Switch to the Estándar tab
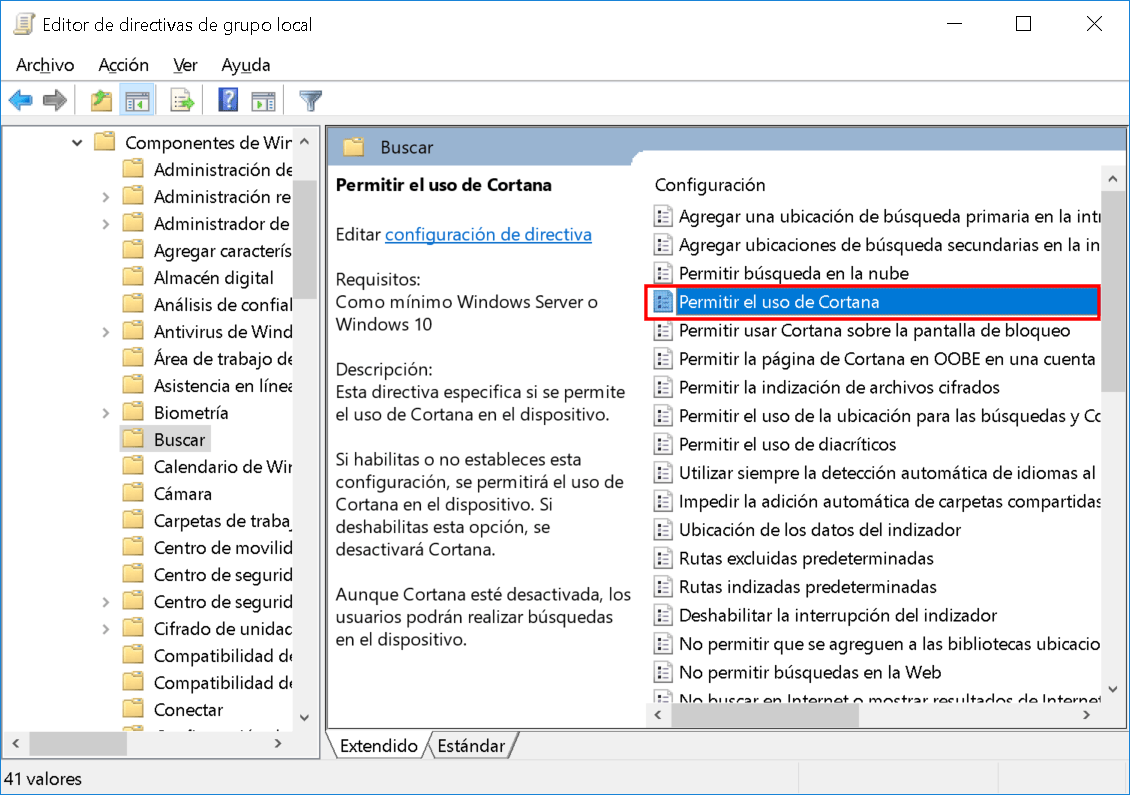1130x795 pixels. tap(471, 745)
